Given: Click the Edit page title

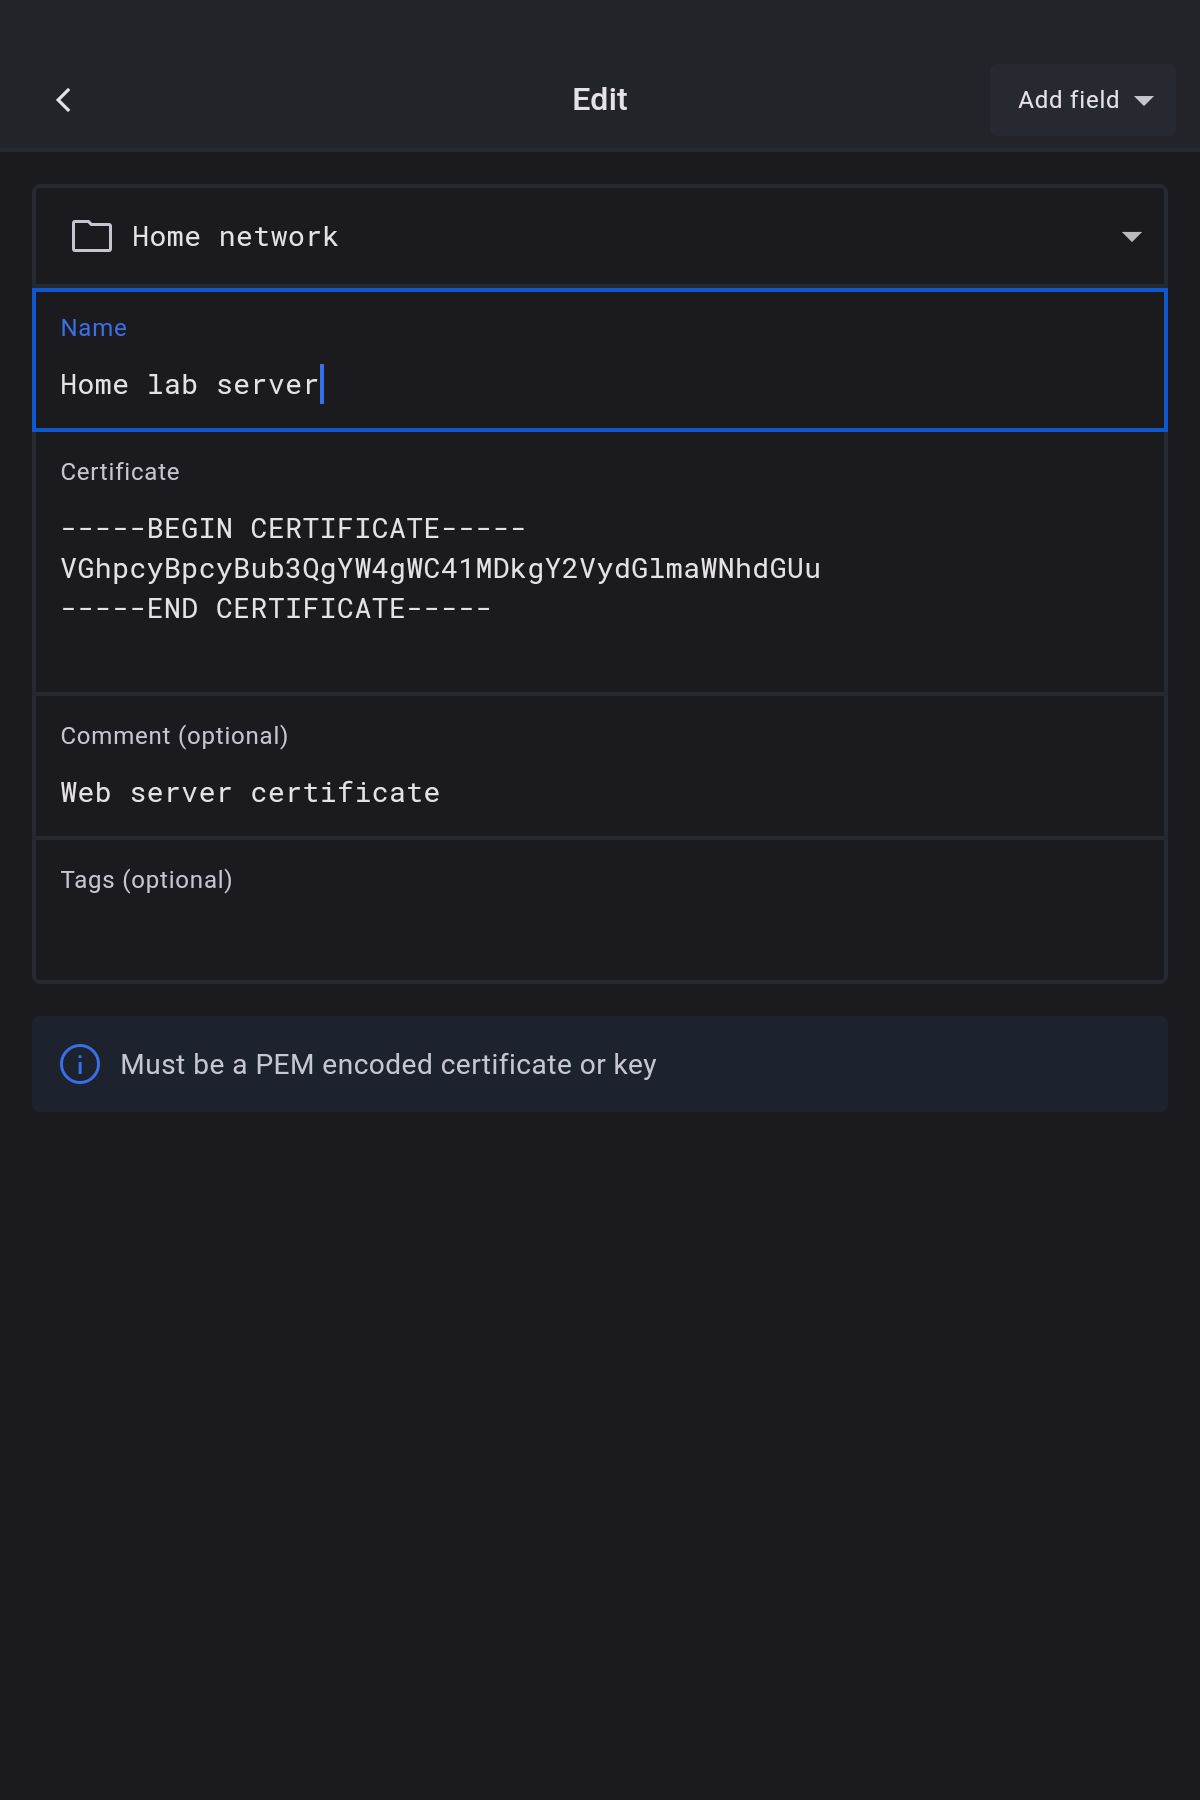Looking at the screenshot, I should point(600,100).
